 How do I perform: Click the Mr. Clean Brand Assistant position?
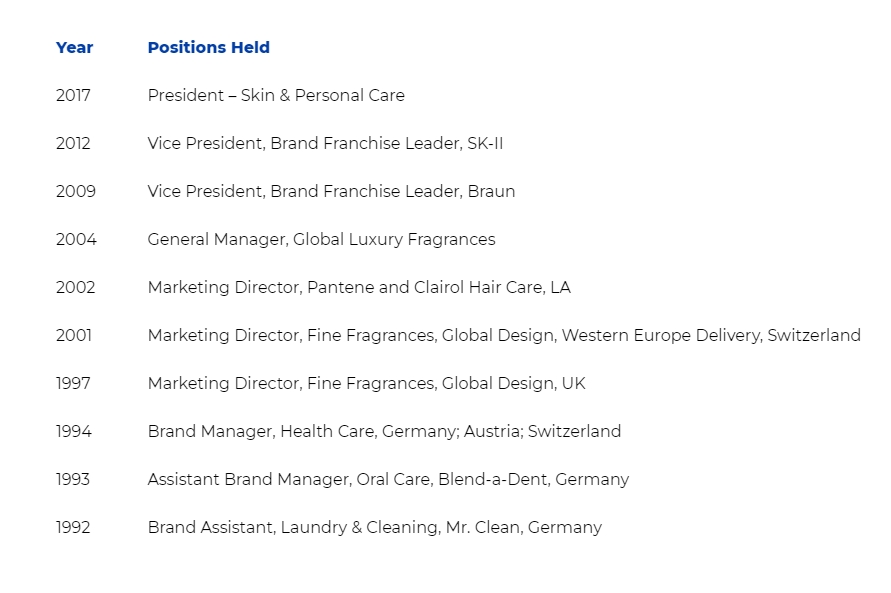[374, 528]
